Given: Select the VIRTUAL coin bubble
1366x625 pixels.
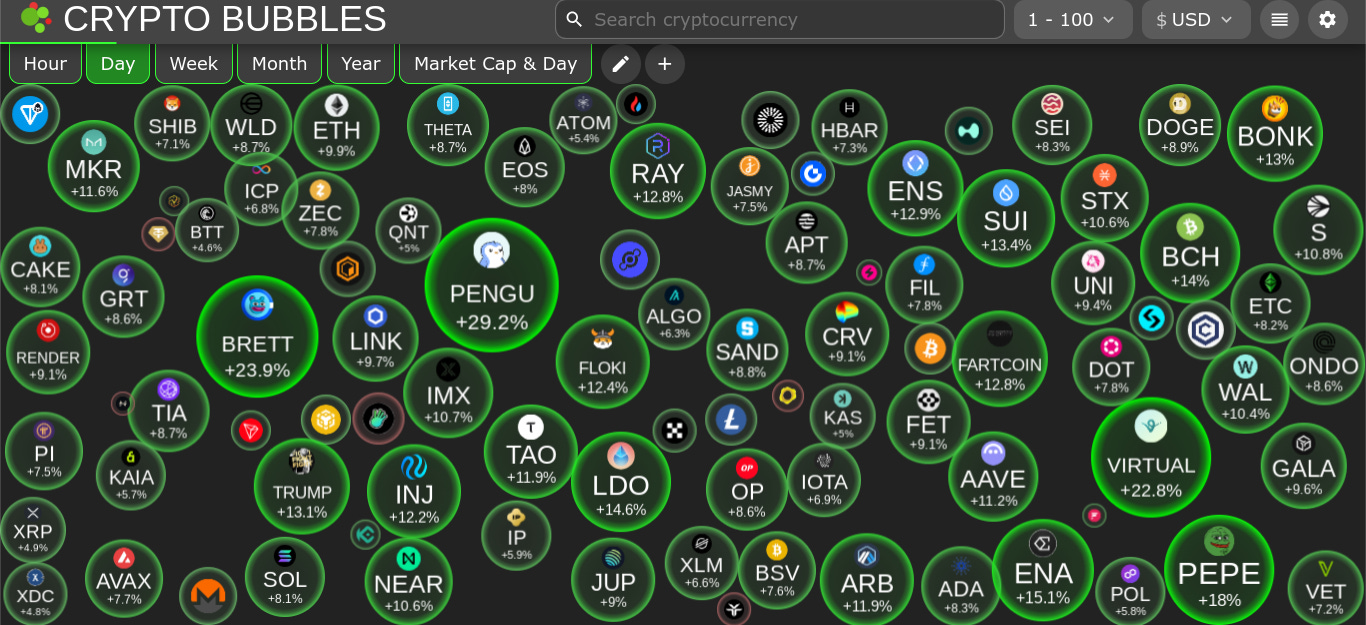Looking at the screenshot, I should coord(1151,457).
